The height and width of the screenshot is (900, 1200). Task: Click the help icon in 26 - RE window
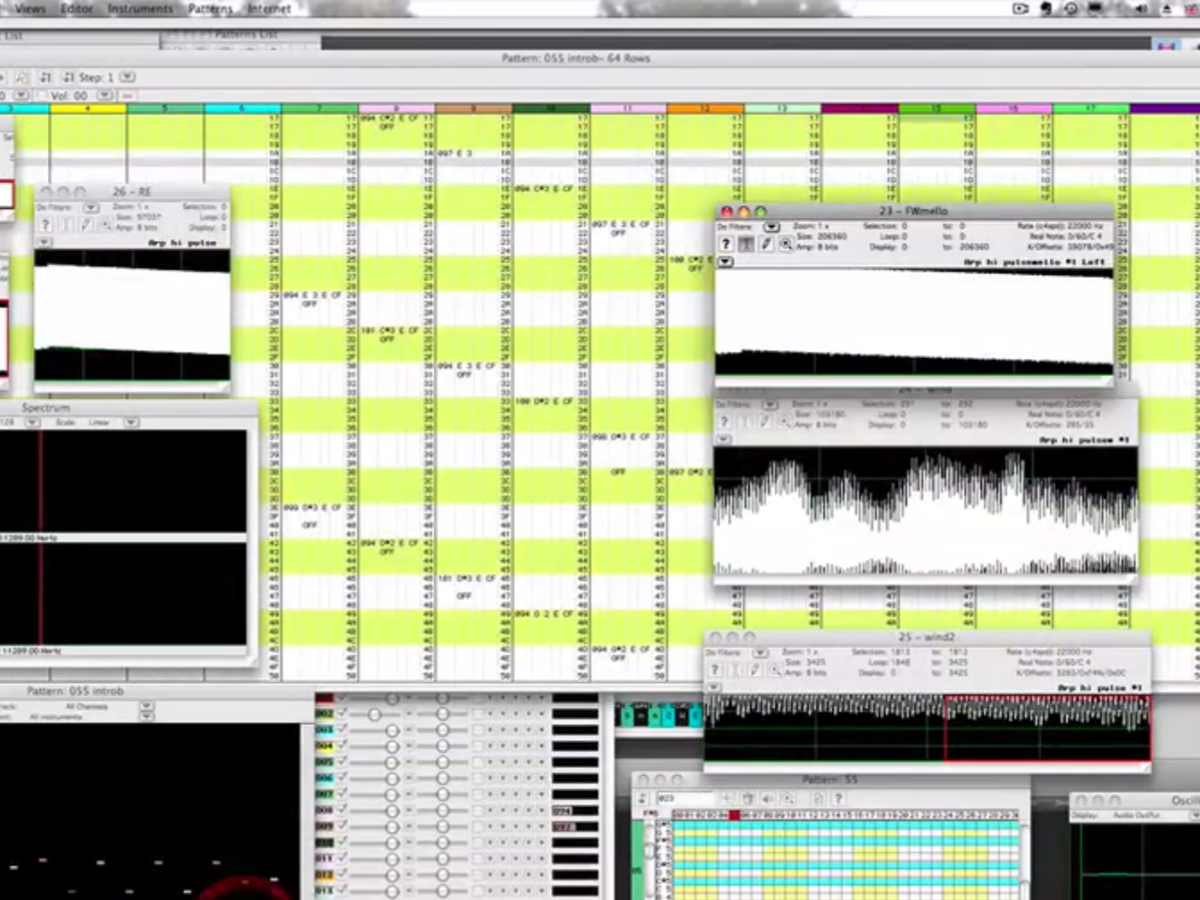[45, 226]
